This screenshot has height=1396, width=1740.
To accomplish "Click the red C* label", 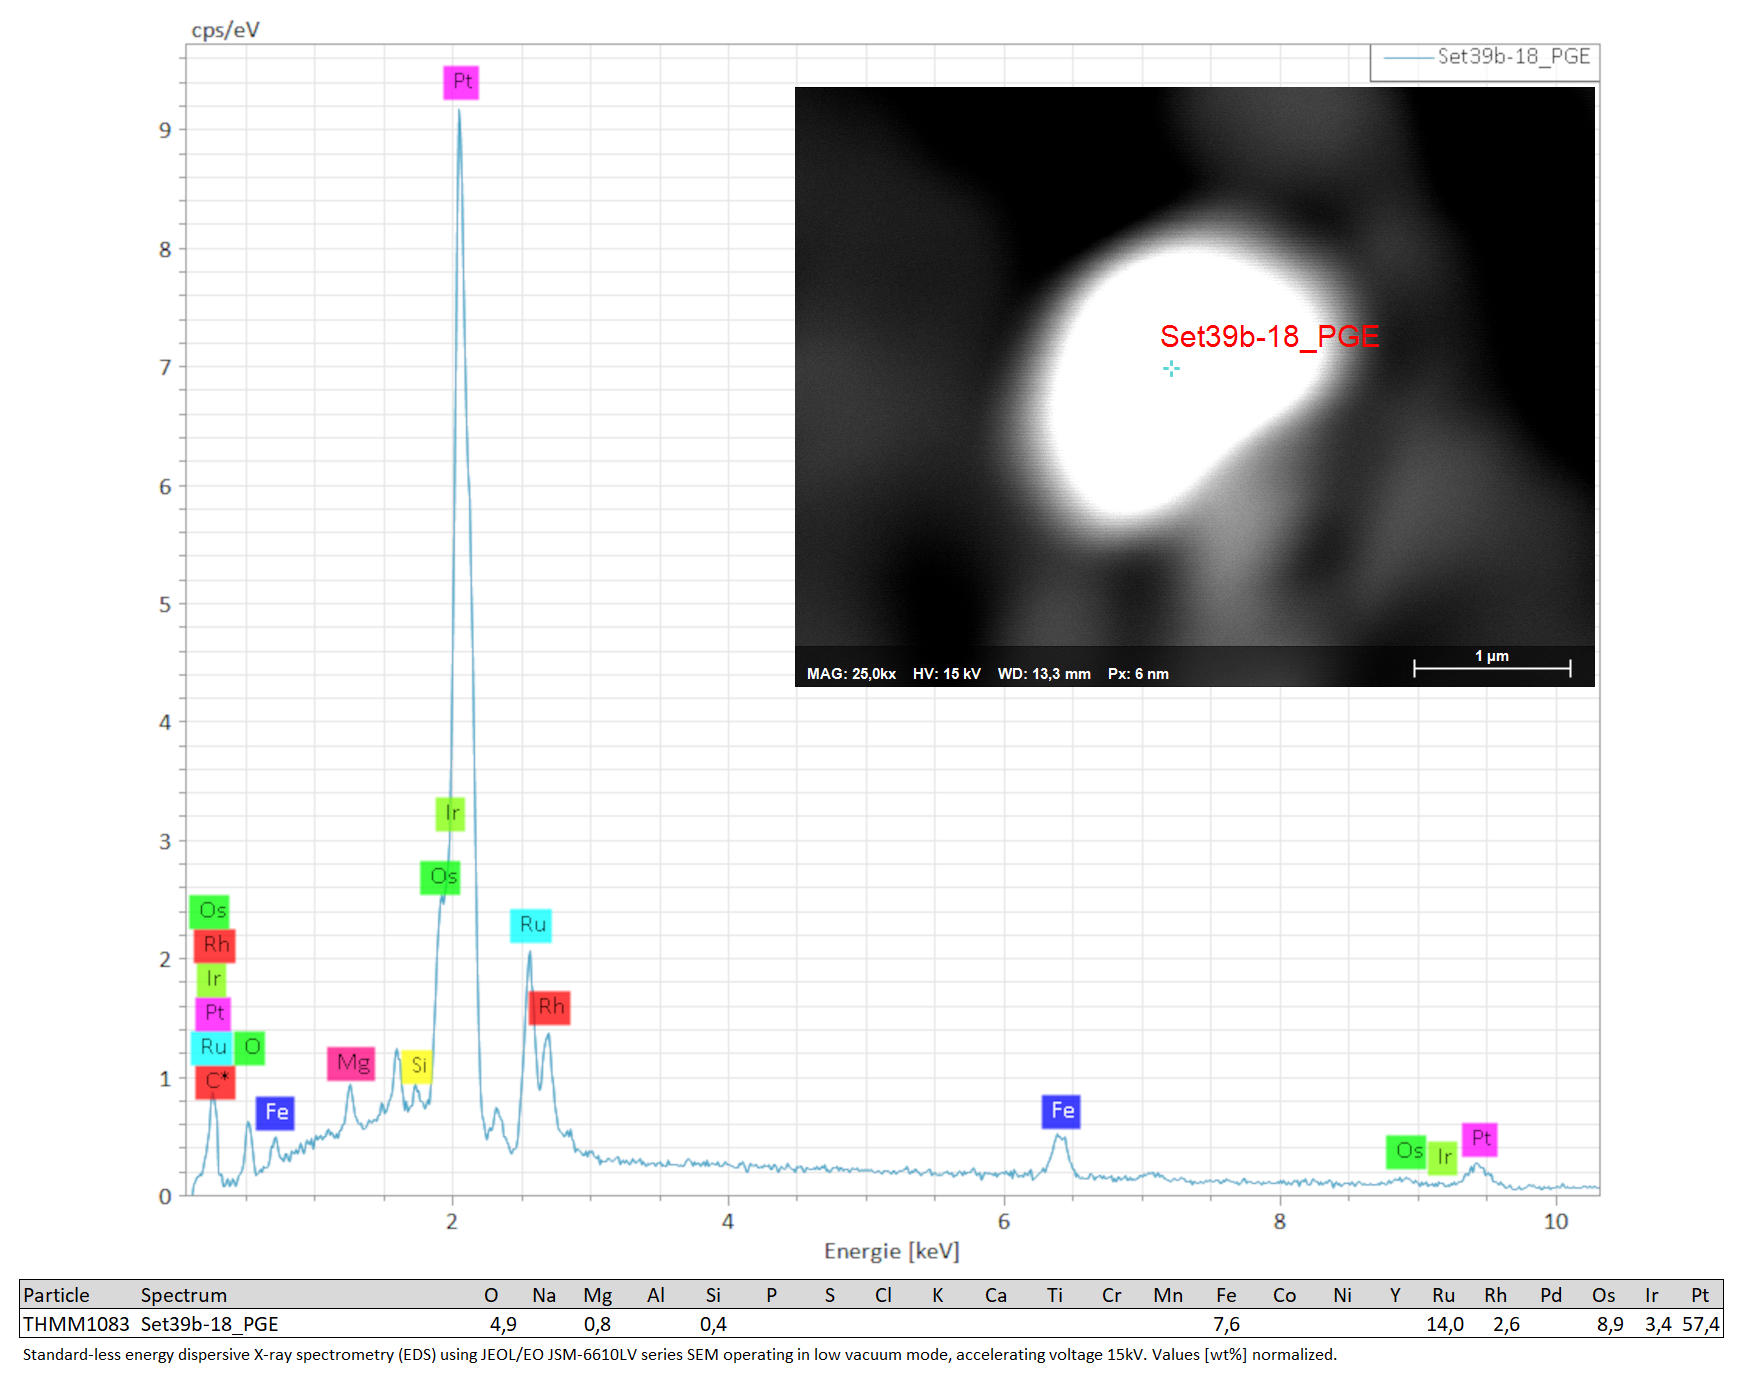I will click(216, 1082).
